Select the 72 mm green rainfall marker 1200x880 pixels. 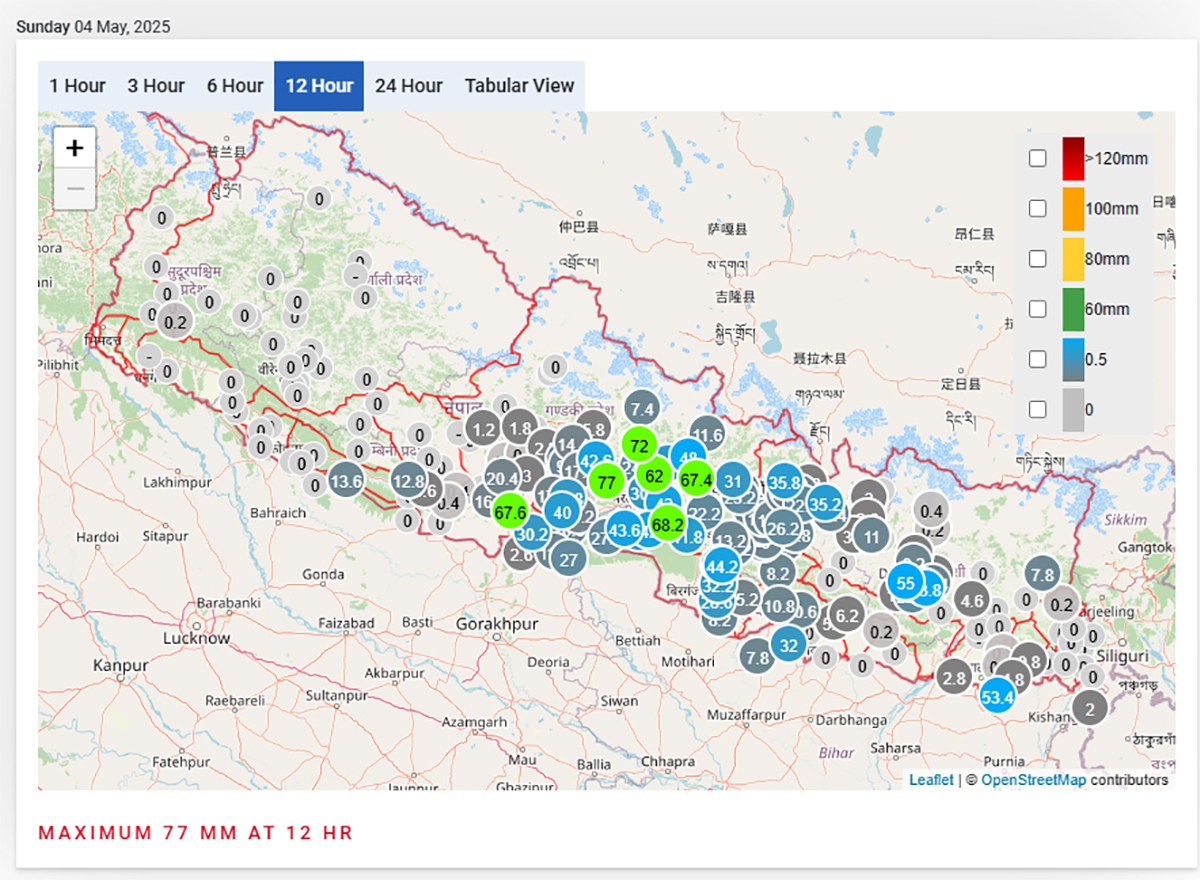(x=640, y=445)
